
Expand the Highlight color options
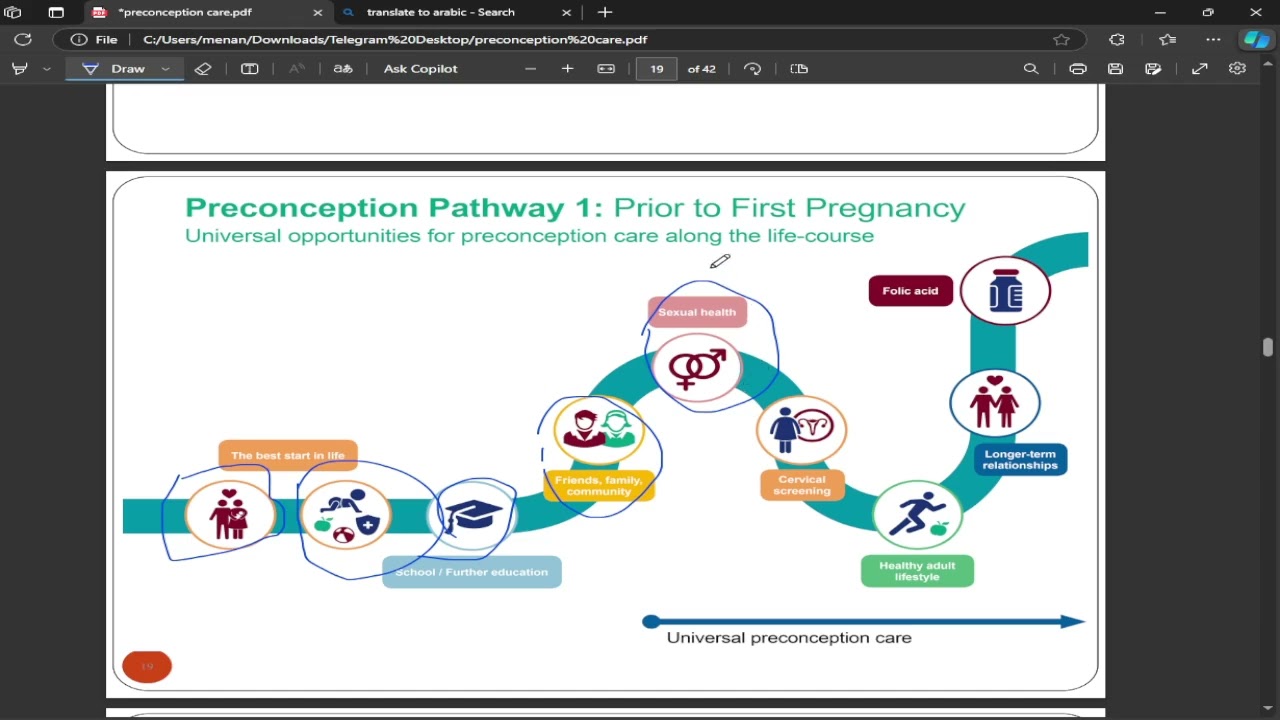click(46, 69)
